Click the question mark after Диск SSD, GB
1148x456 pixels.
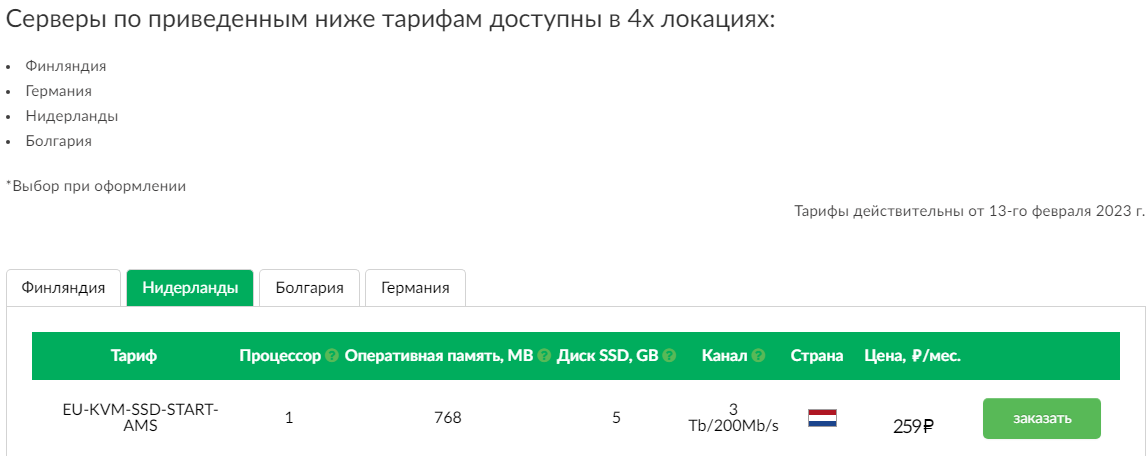669,356
